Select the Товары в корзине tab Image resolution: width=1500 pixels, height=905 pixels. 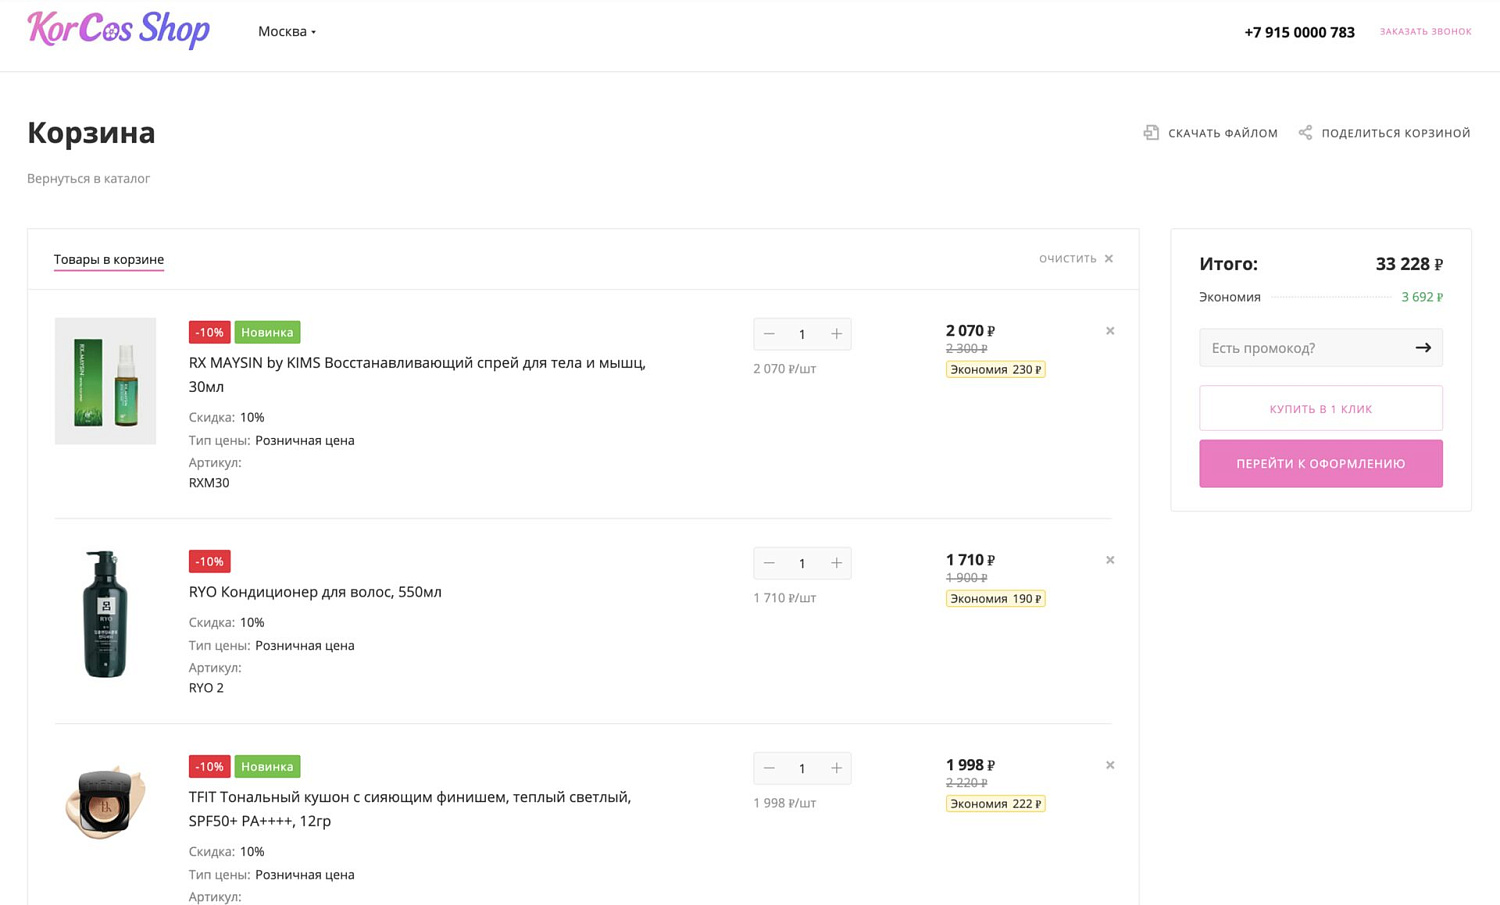tap(109, 260)
